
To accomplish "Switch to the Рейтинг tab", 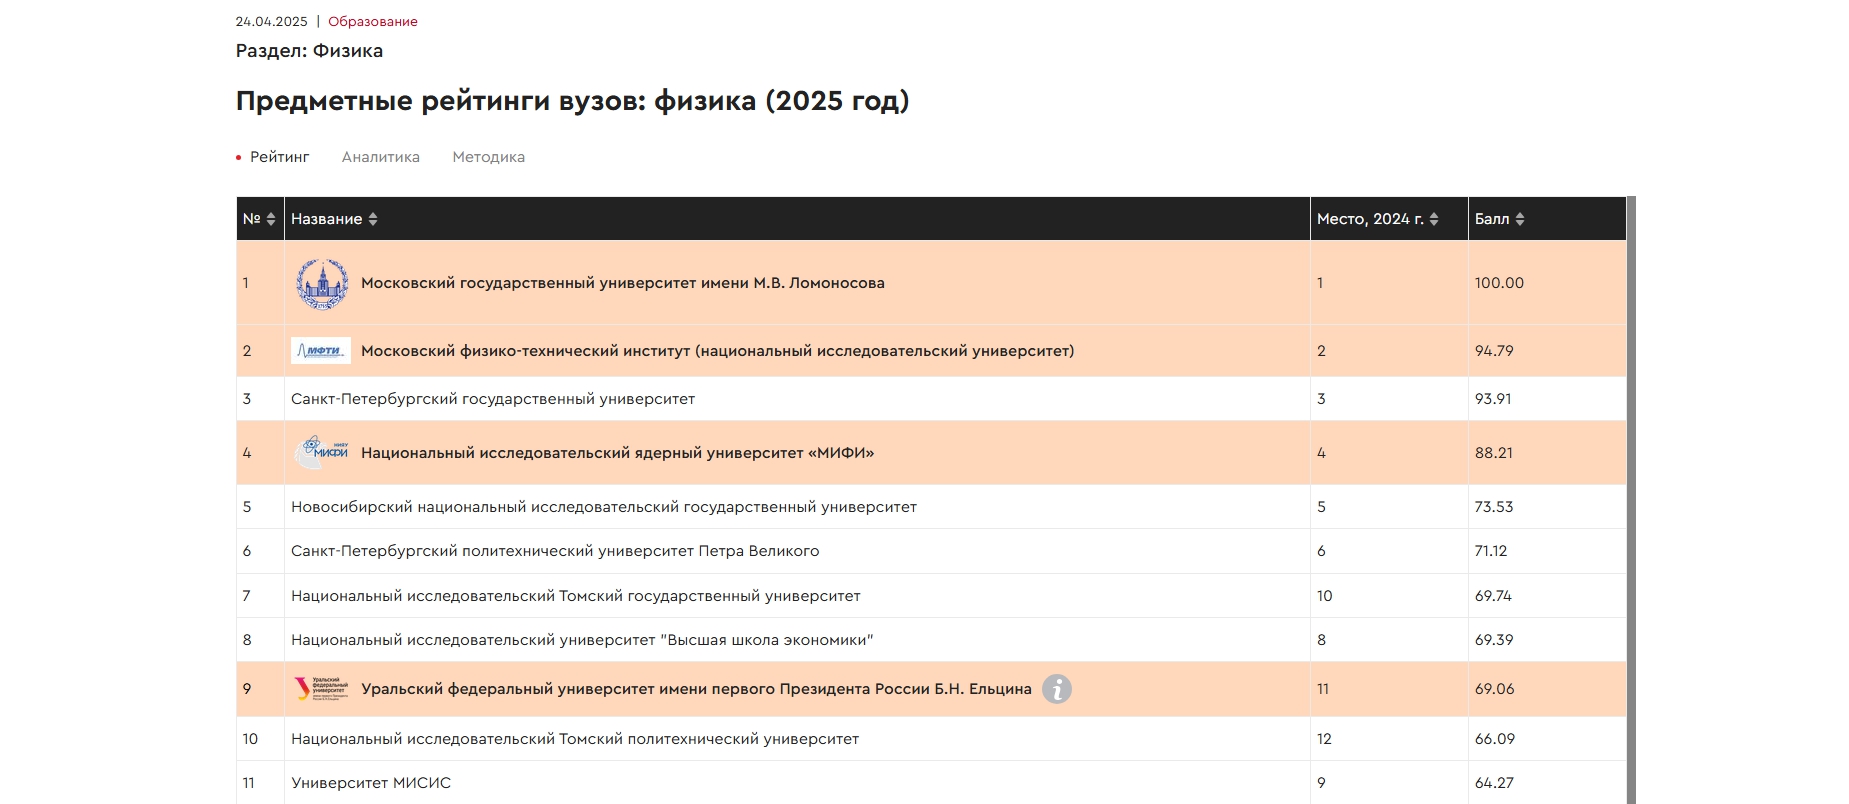I will (x=279, y=157).
